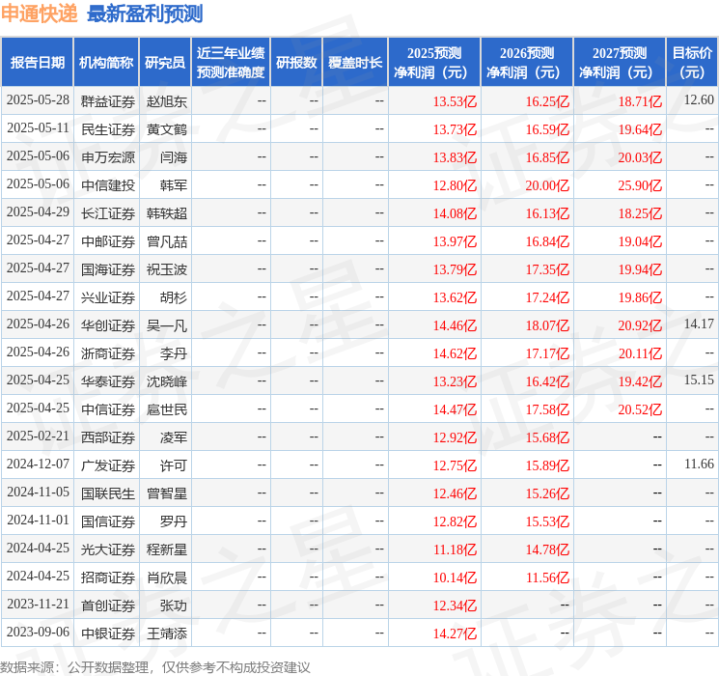
Task: Click the date 2023-11-21
Action: click(x=38, y=604)
